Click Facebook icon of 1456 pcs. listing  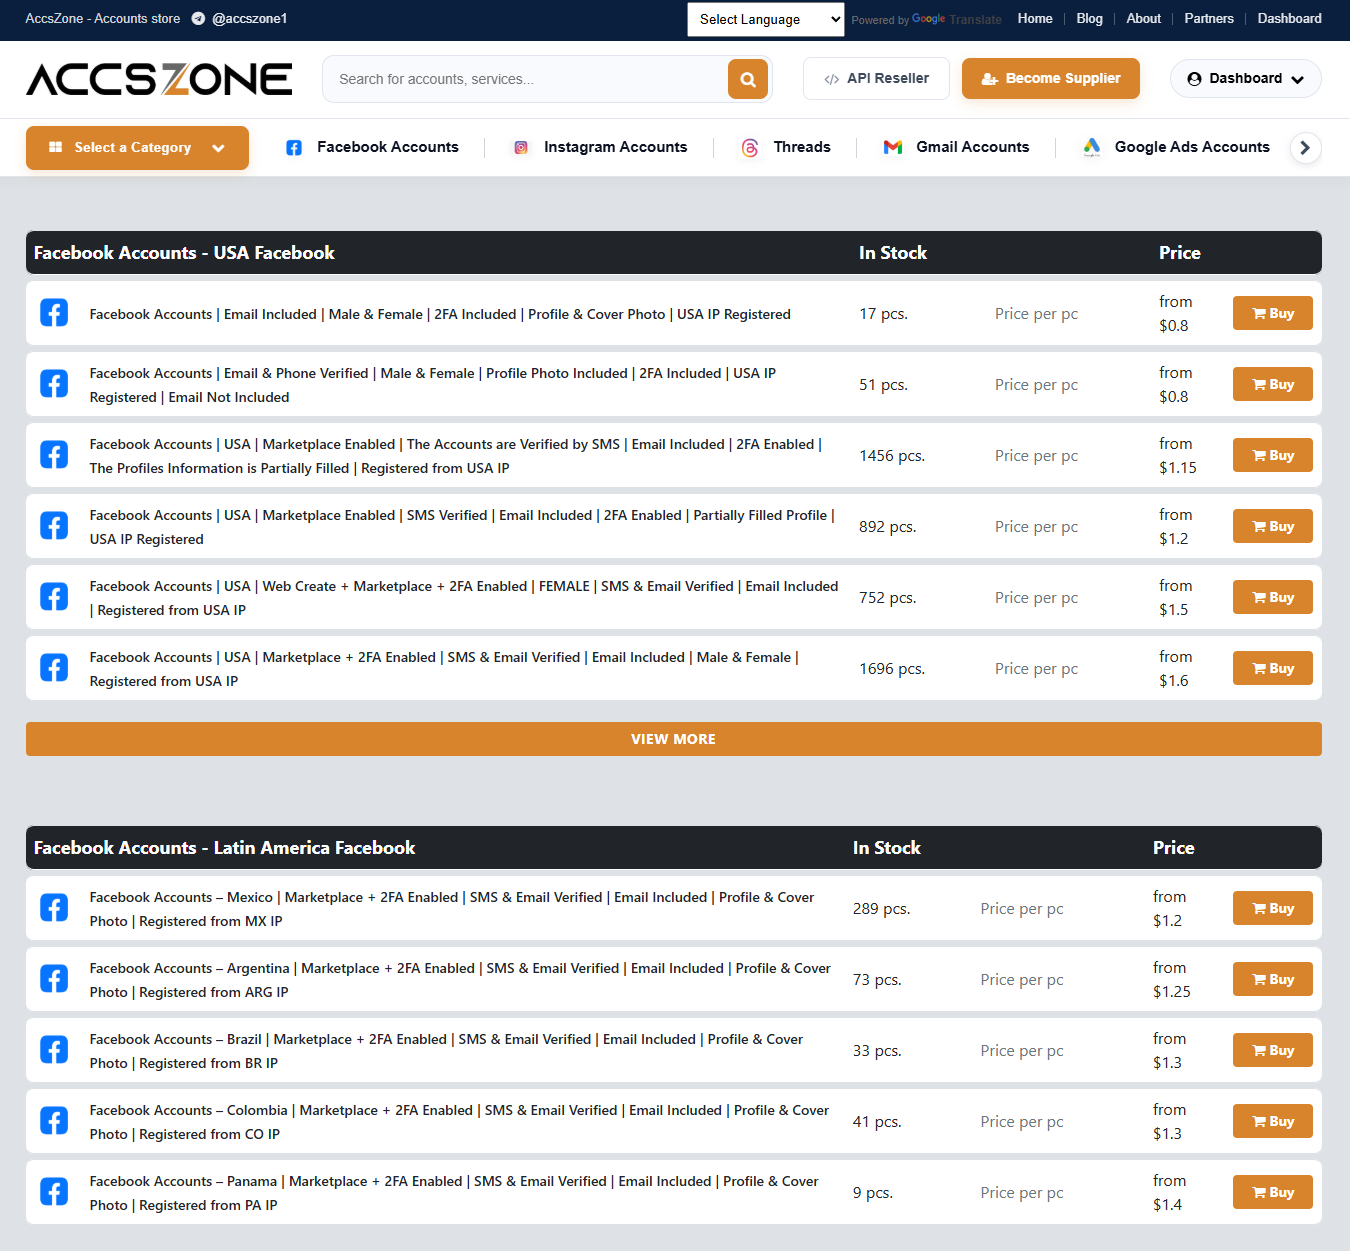[54, 455]
